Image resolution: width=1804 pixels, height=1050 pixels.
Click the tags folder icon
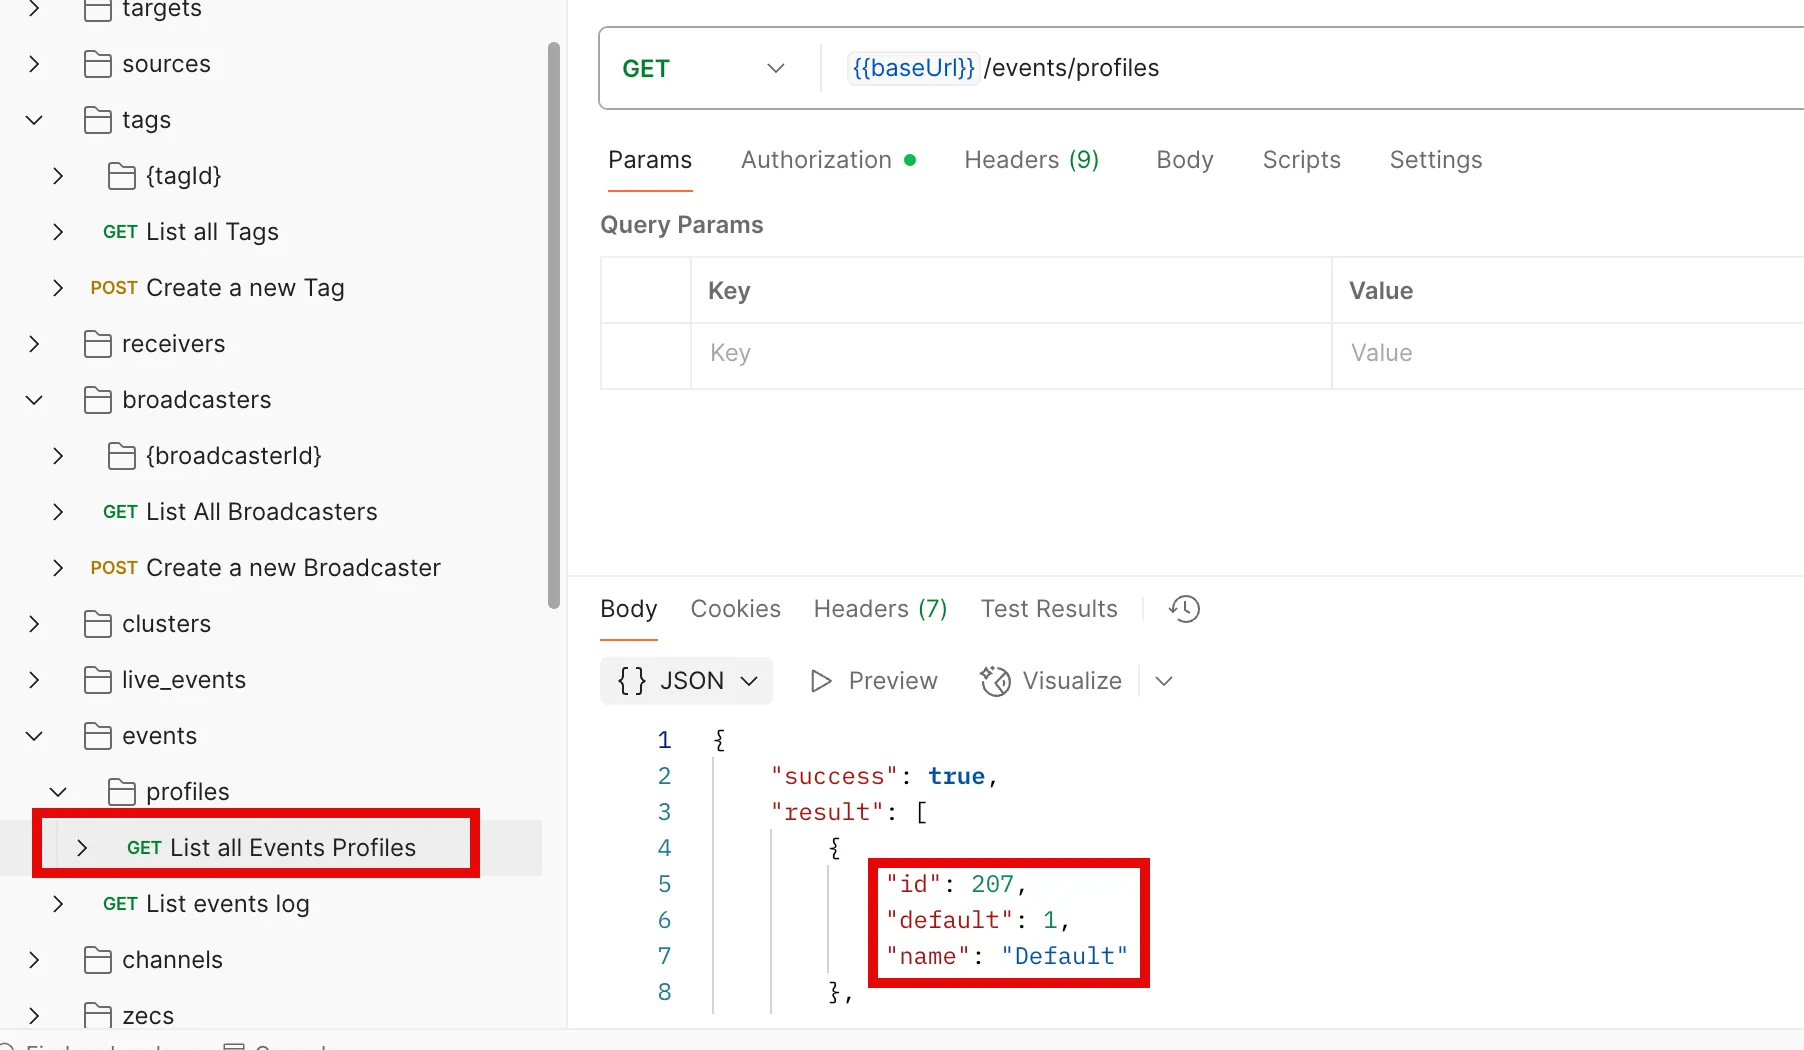coord(98,120)
